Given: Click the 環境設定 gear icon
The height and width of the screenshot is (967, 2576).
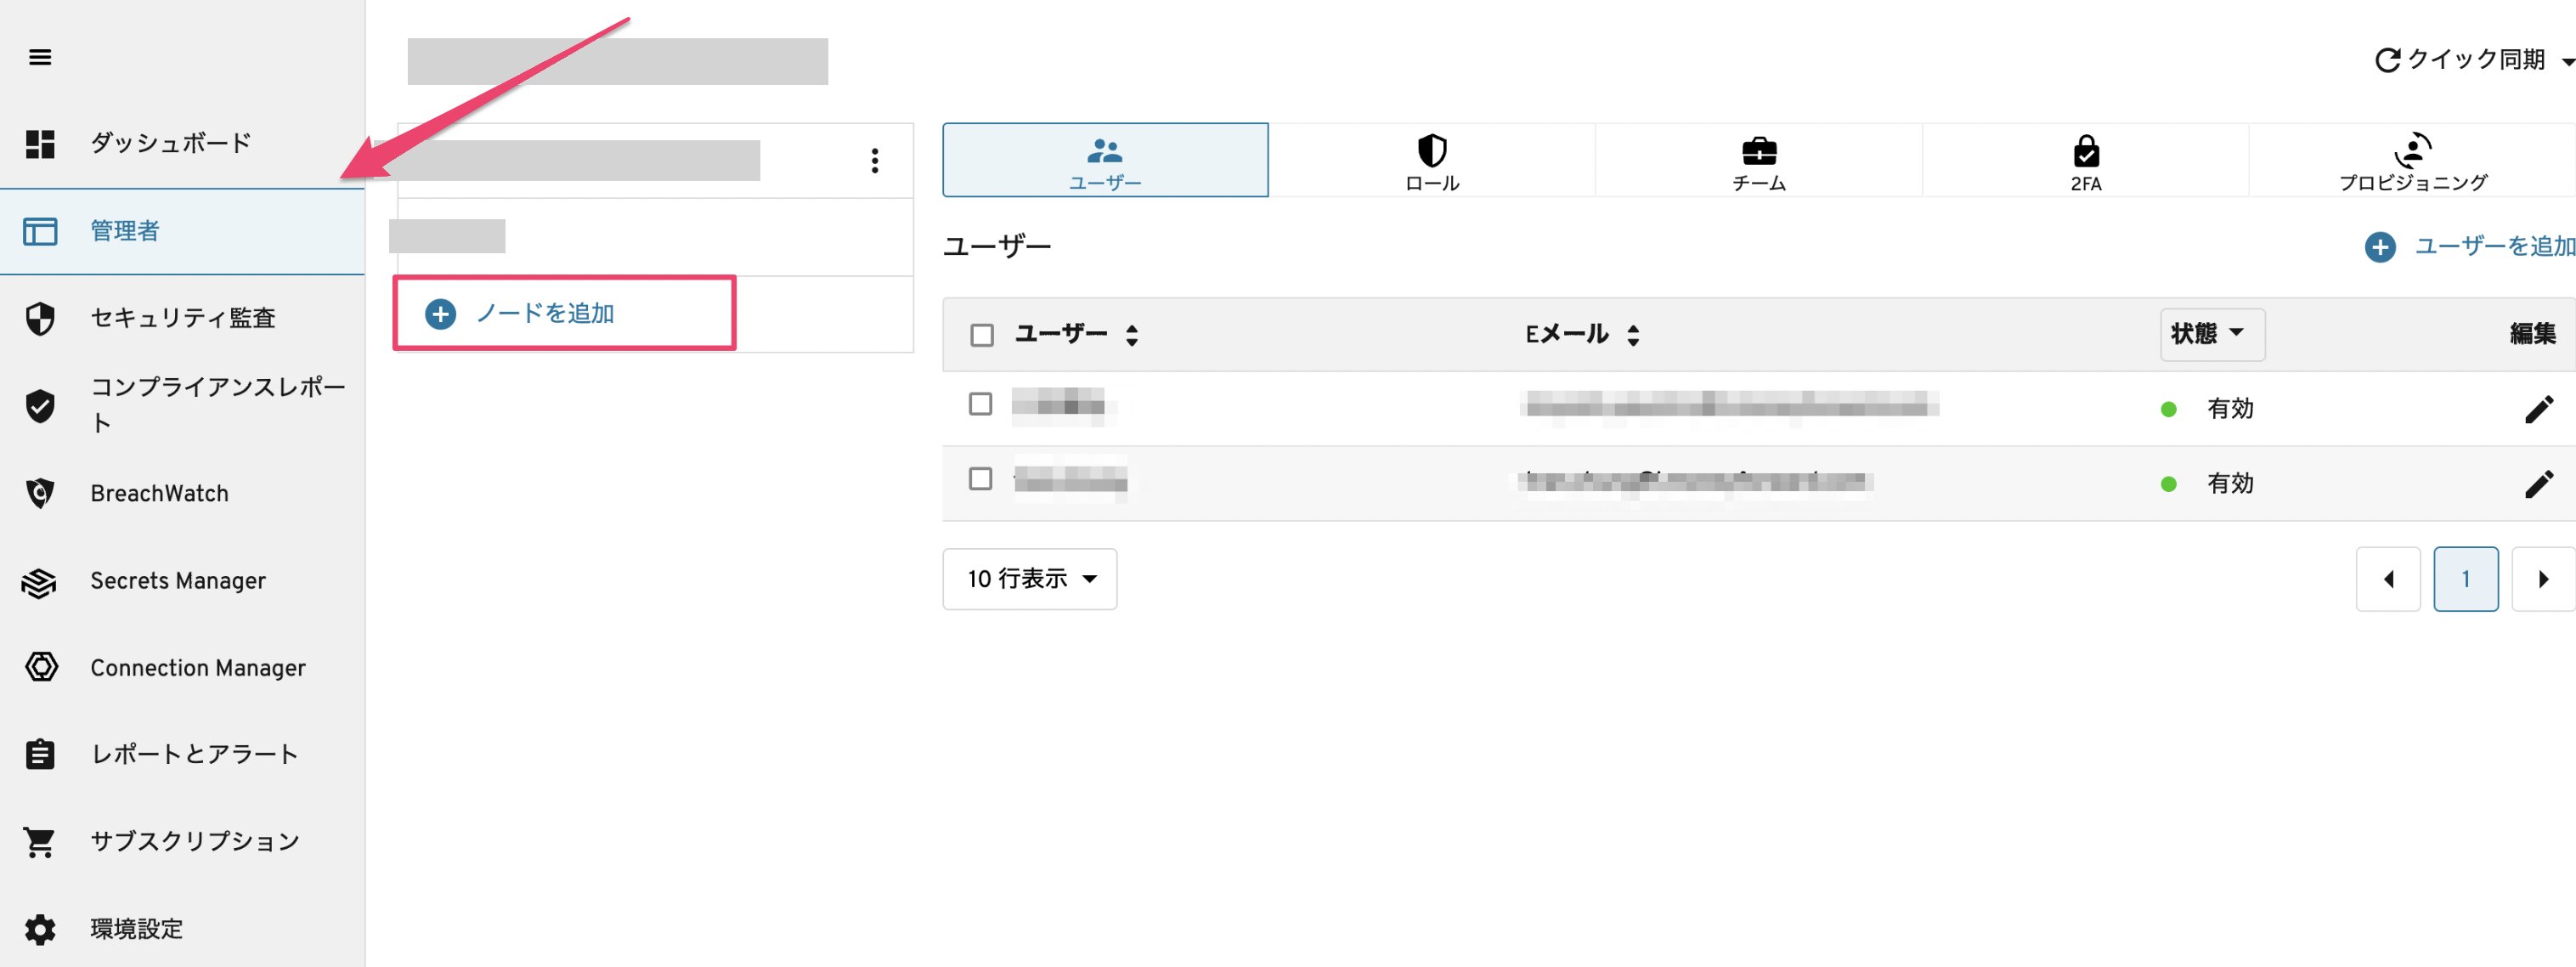Looking at the screenshot, I should pyautogui.click(x=40, y=929).
